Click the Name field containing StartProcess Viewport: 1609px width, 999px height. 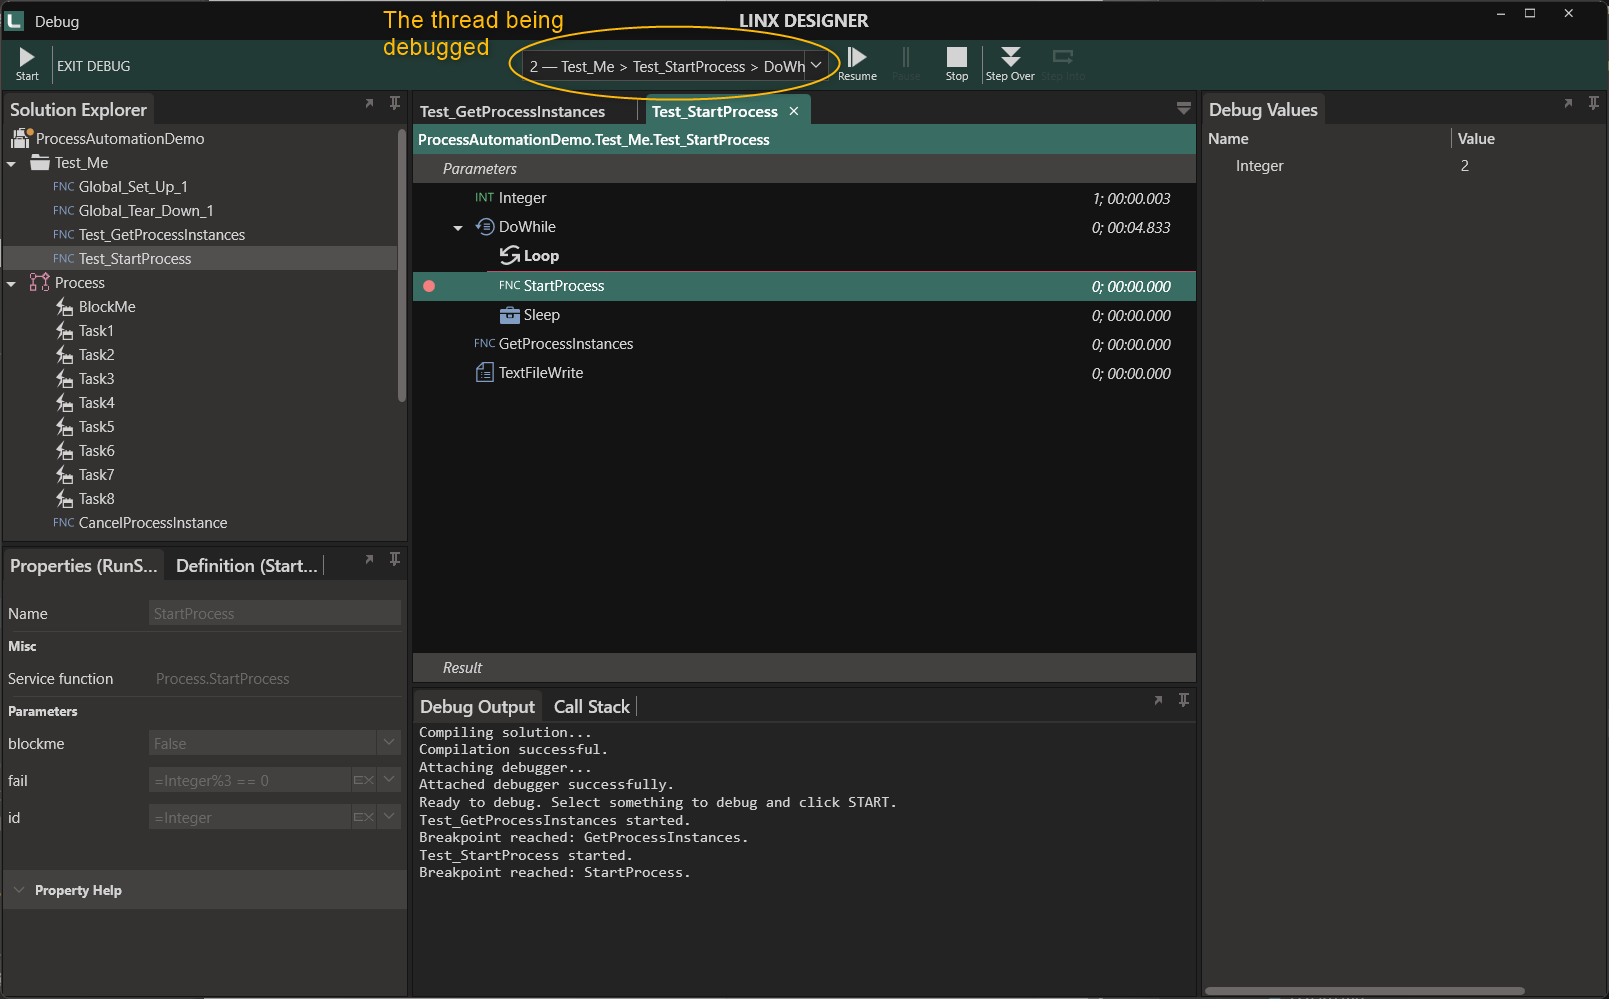(x=275, y=613)
